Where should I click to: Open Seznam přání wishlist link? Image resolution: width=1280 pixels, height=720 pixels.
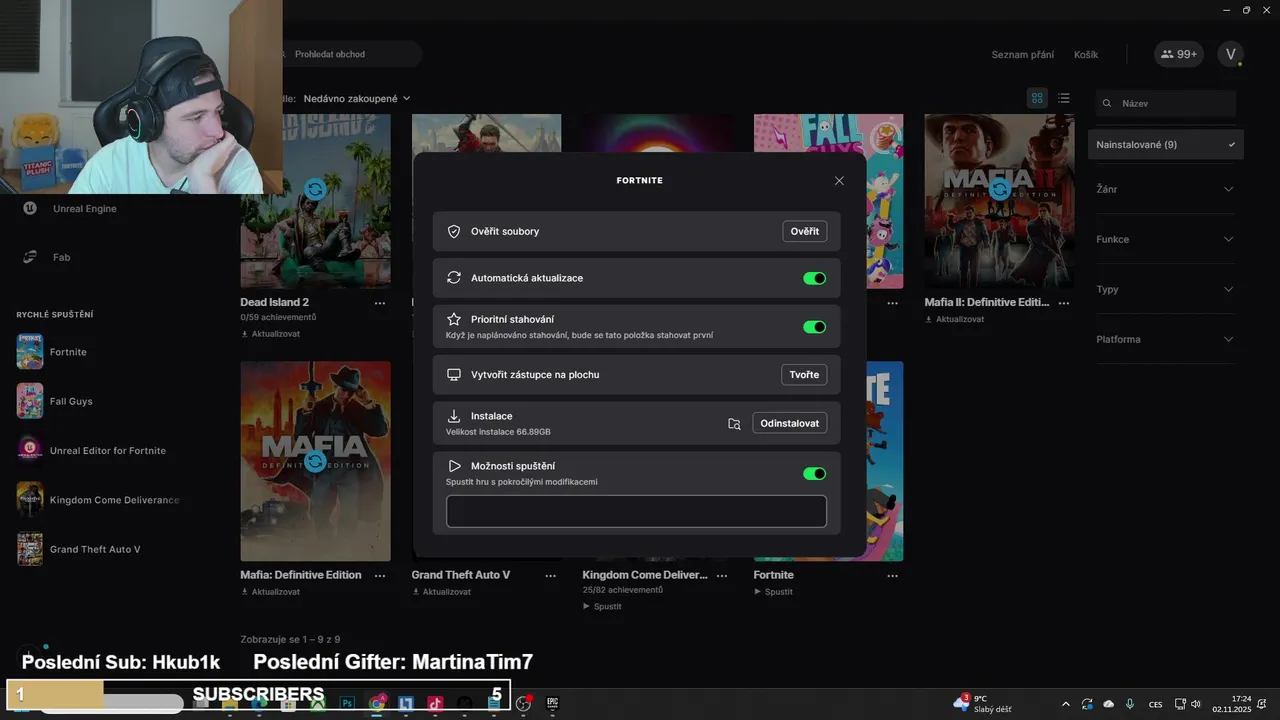point(1022,55)
